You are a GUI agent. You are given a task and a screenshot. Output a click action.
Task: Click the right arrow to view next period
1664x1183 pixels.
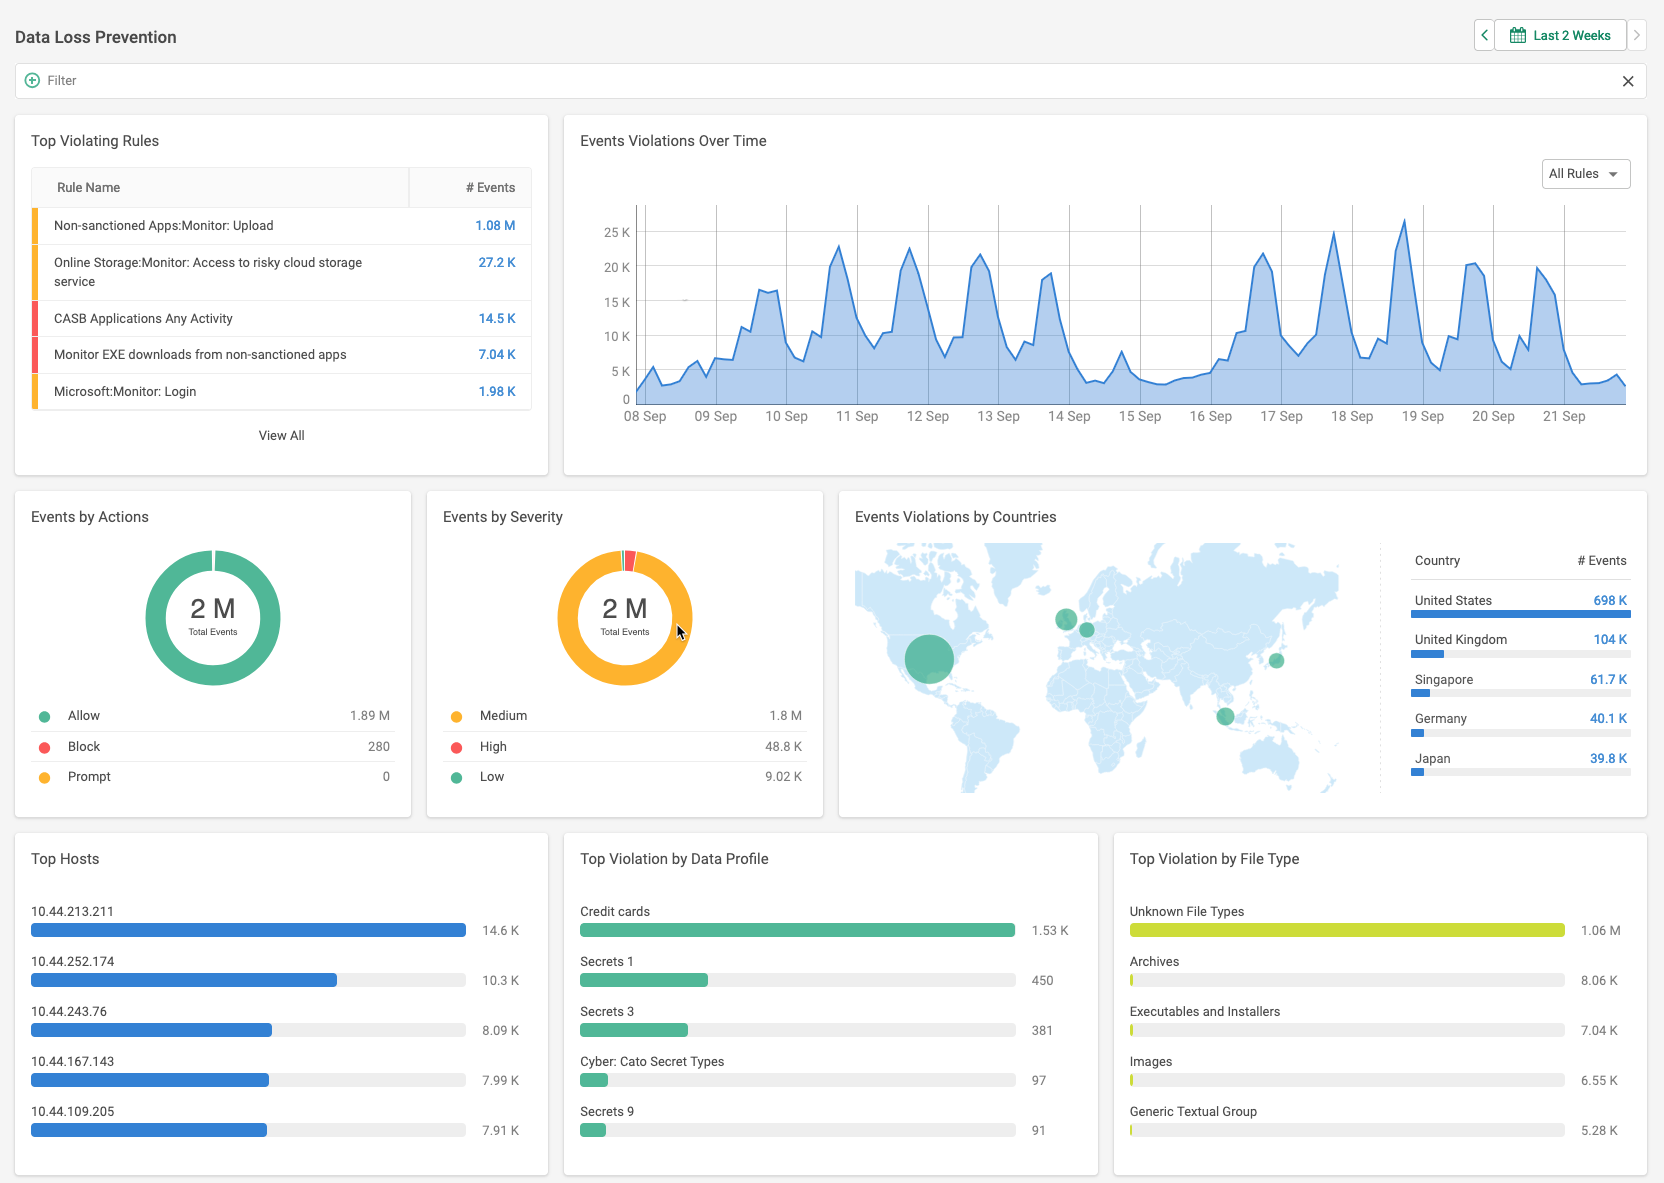(1638, 34)
